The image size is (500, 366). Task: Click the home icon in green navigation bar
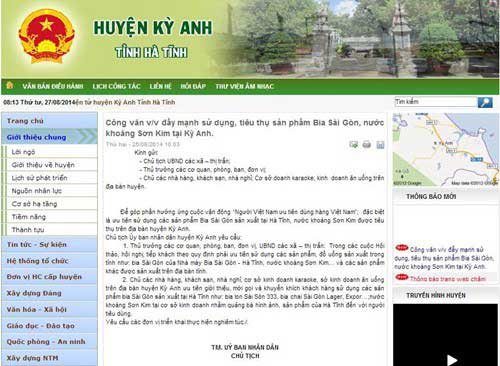[x=10, y=85]
